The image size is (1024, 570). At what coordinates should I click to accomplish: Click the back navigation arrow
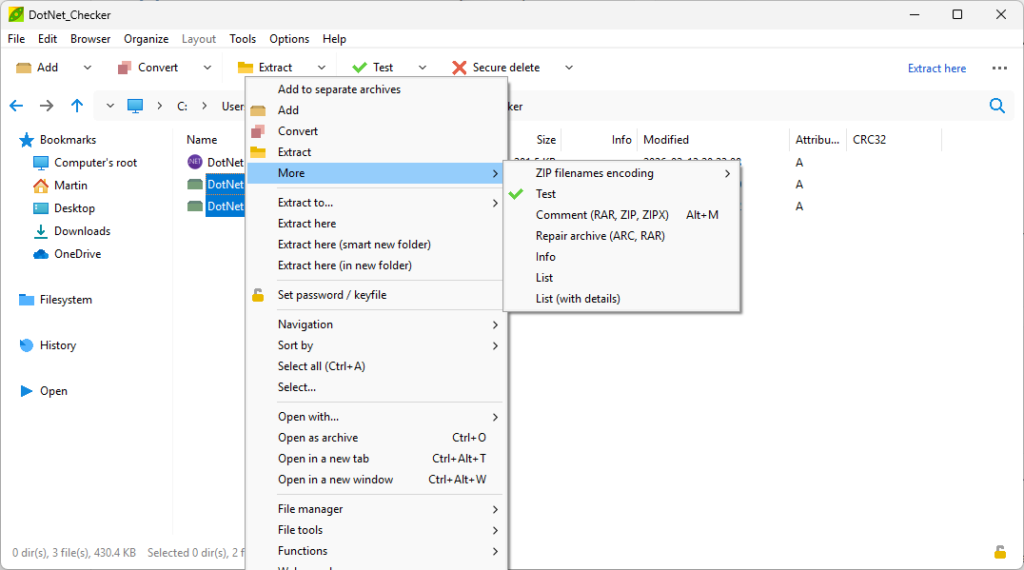click(x=16, y=106)
